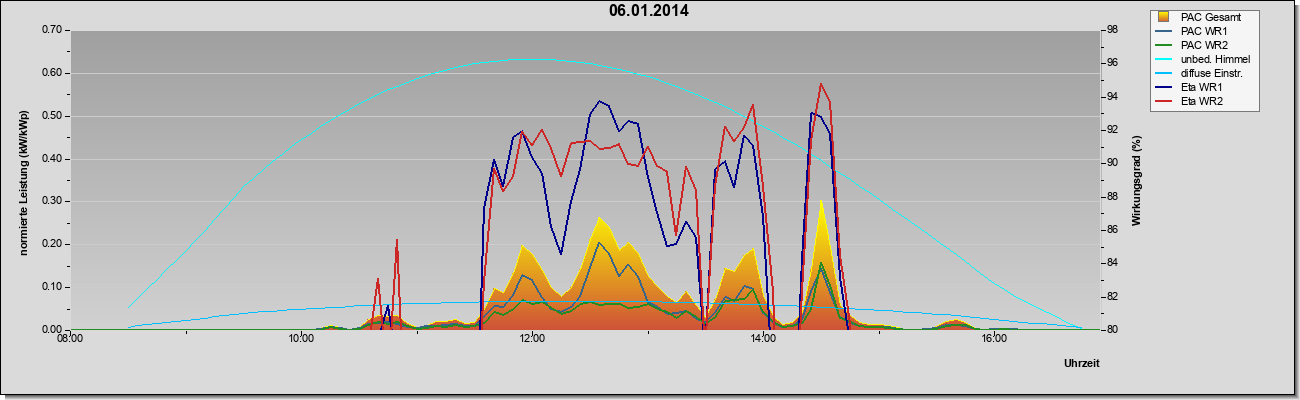Click the PAC Gesamt orange legend swatch
The width and height of the screenshot is (1300, 400).
[1165, 17]
